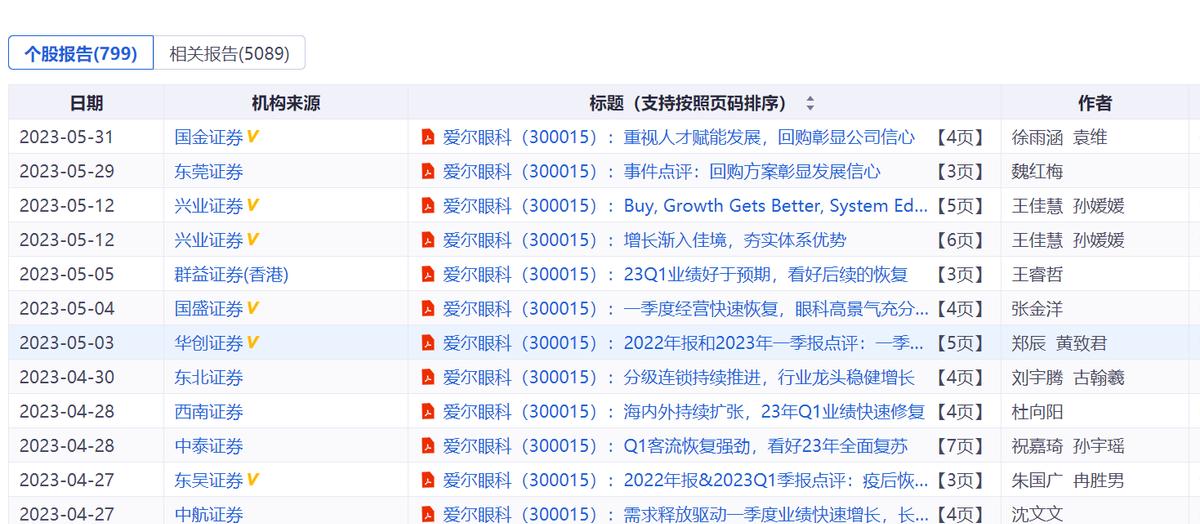Open 国金证券 institution link

(x=209, y=137)
